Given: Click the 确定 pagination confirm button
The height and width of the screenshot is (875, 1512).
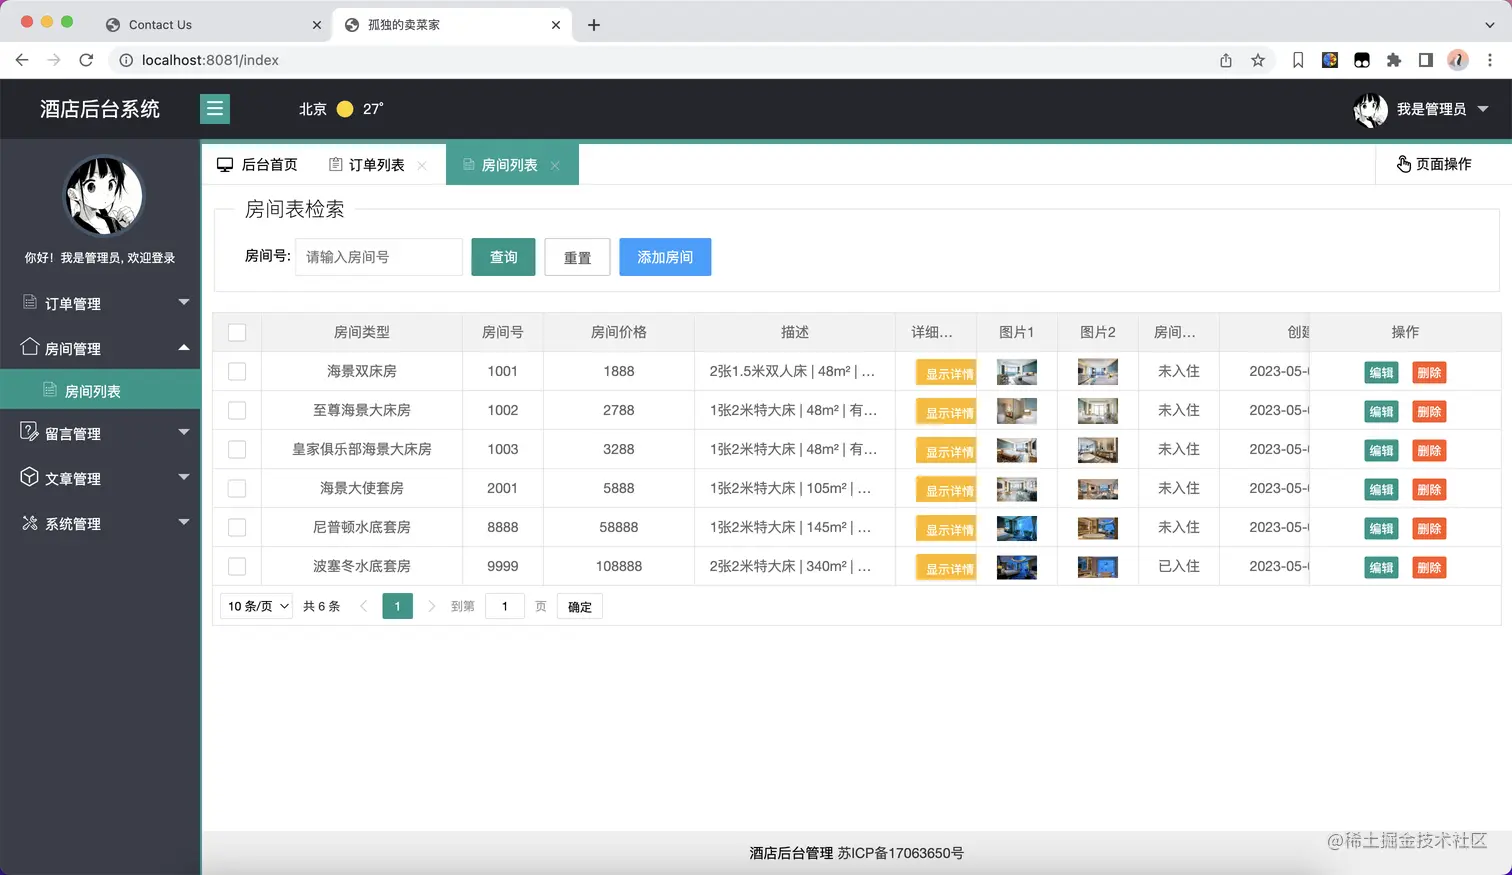Looking at the screenshot, I should [x=580, y=607].
